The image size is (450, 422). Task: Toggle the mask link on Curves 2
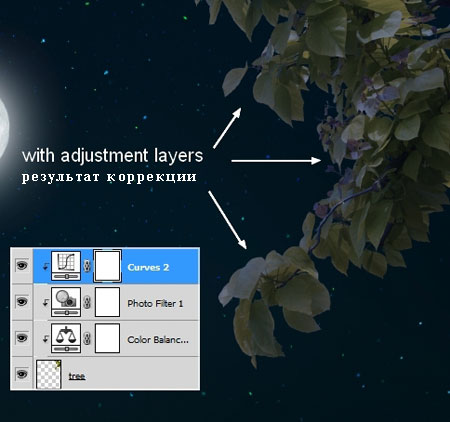[87, 266]
